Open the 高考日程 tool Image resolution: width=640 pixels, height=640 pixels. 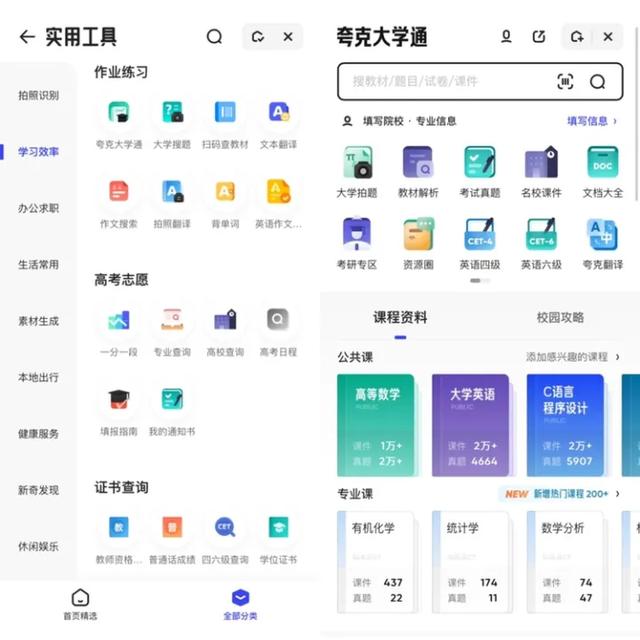[x=278, y=320]
